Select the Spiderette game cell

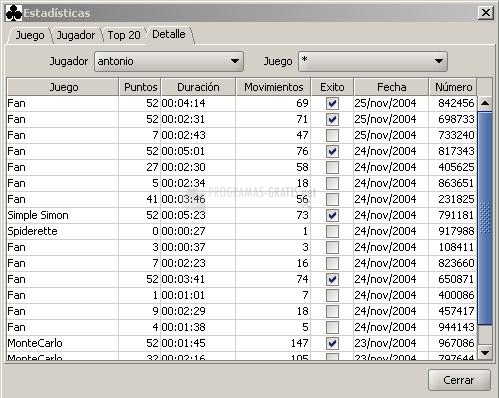point(62,231)
